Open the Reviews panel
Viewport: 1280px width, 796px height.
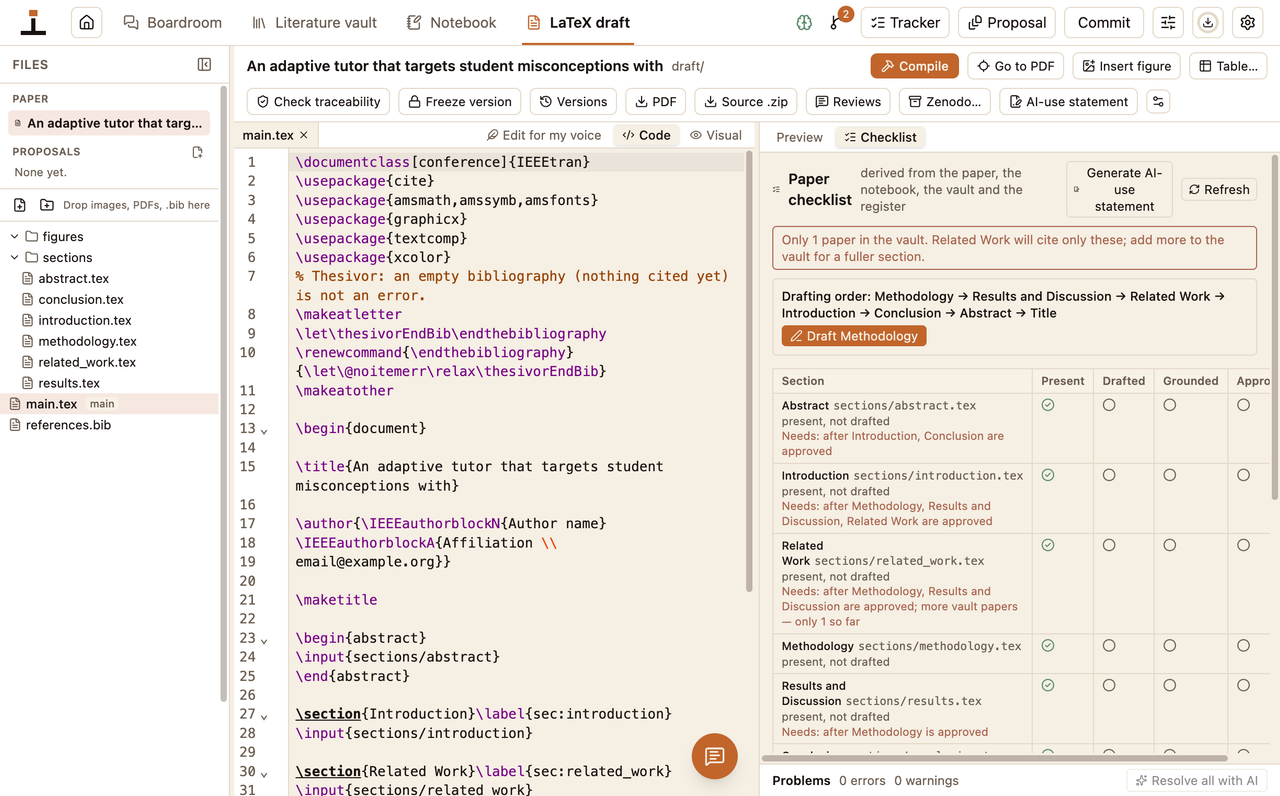pyautogui.click(x=848, y=101)
